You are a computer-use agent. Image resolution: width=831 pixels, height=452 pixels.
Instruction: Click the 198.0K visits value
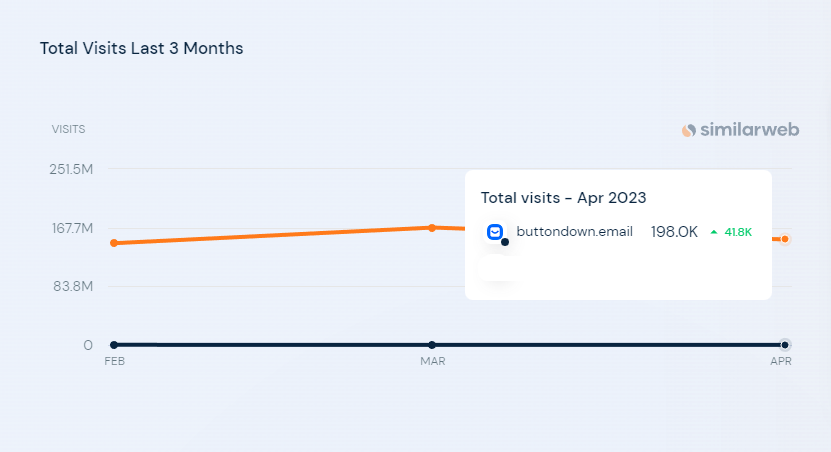pyautogui.click(x=674, y=232)
